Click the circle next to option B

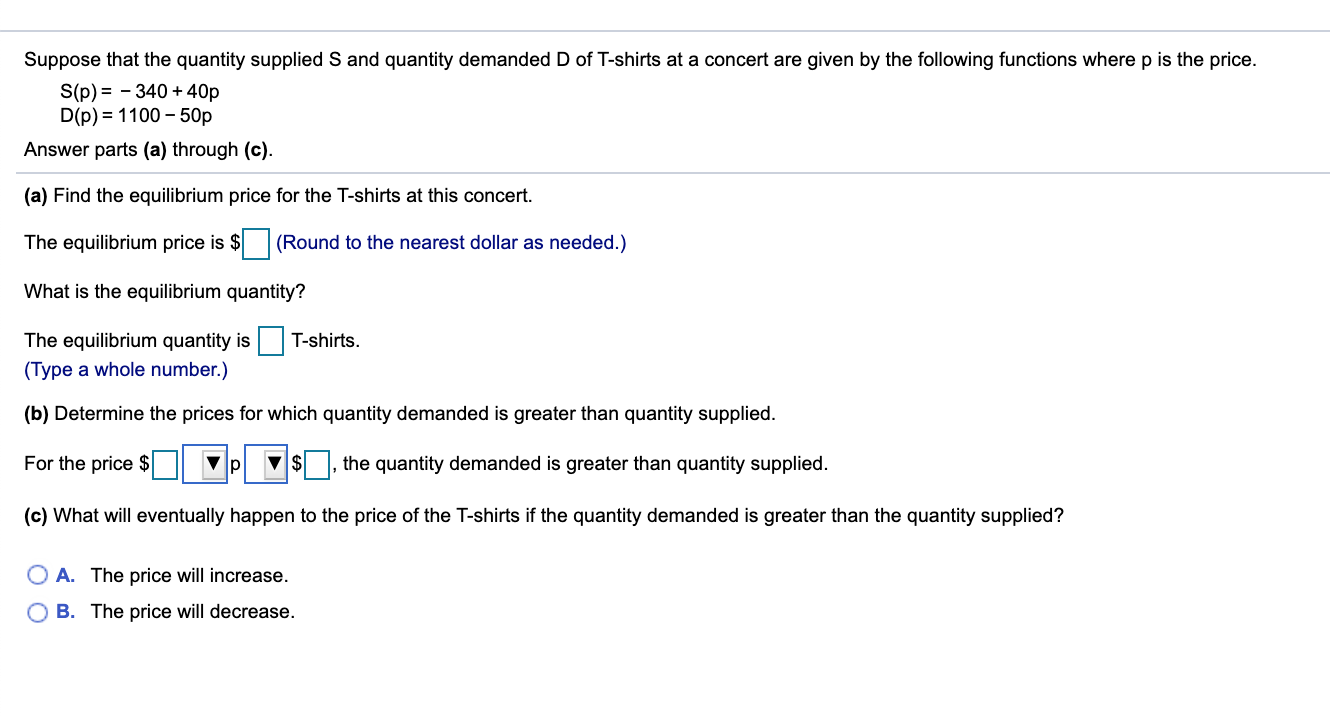coord(37,611)
